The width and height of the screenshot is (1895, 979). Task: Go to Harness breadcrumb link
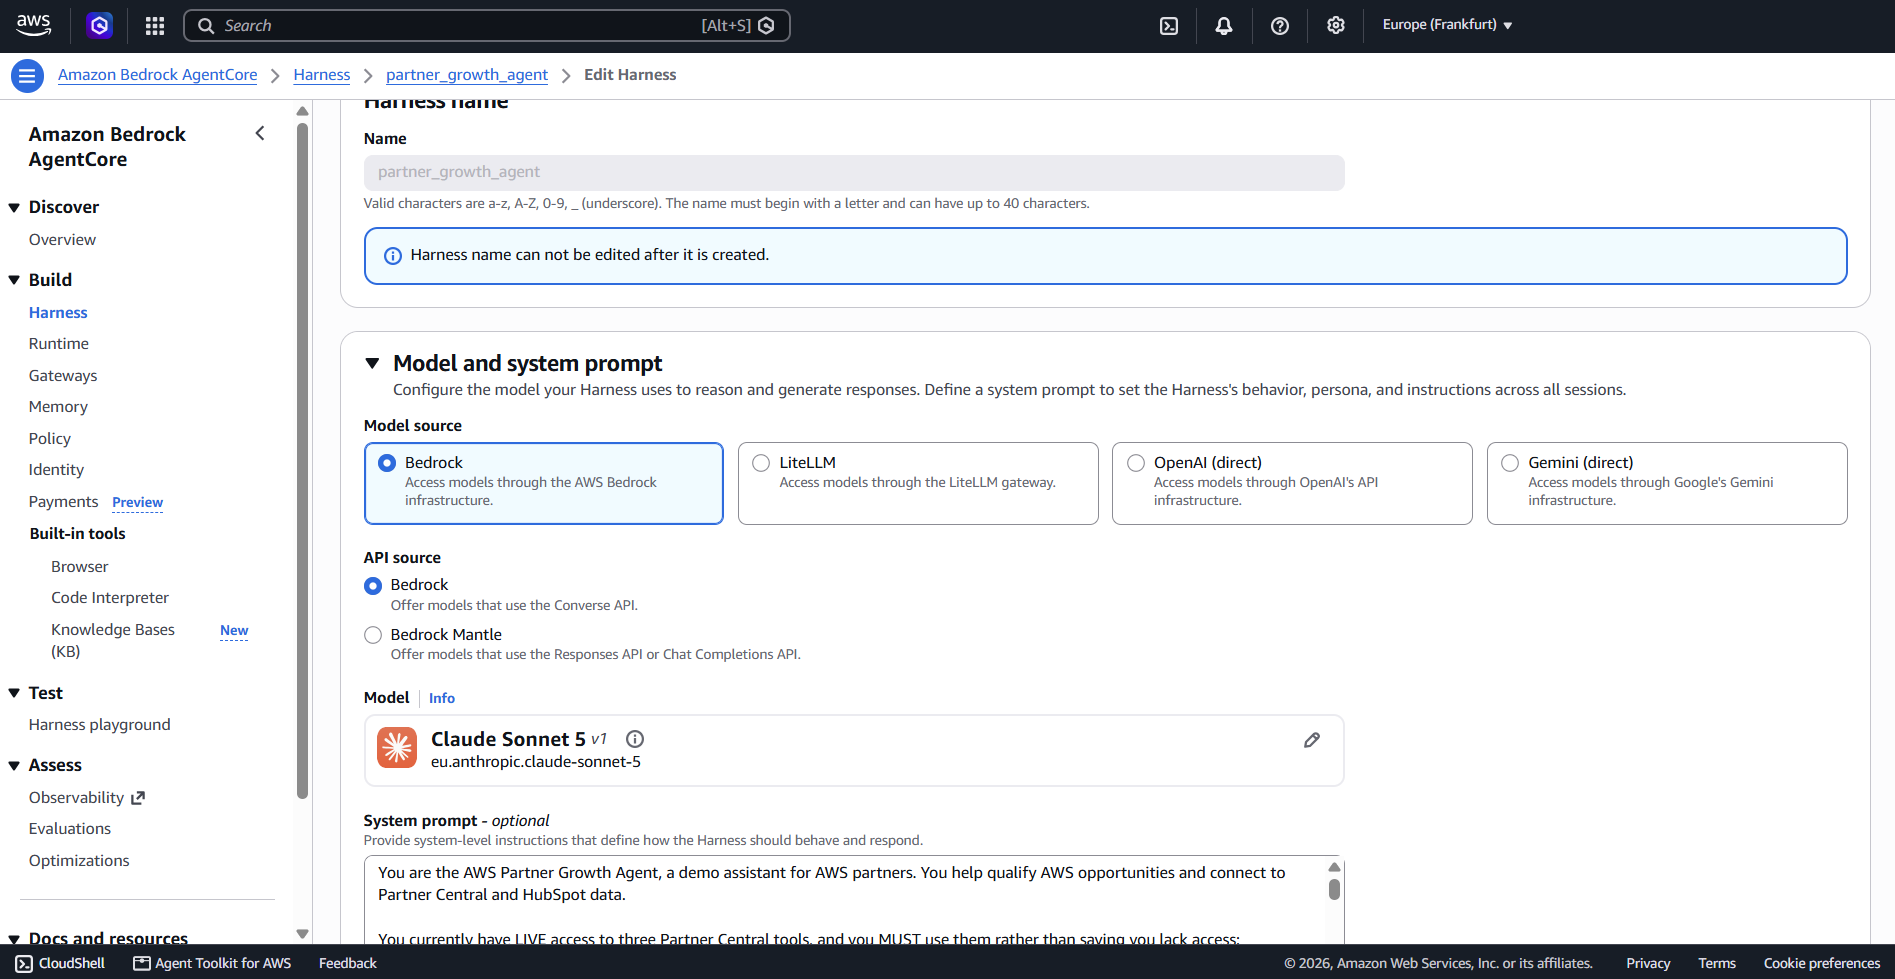click(322, 75)
